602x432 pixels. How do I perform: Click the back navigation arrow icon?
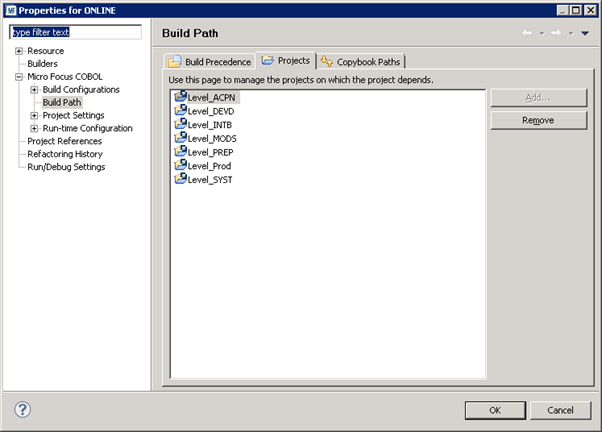[528, 33]
